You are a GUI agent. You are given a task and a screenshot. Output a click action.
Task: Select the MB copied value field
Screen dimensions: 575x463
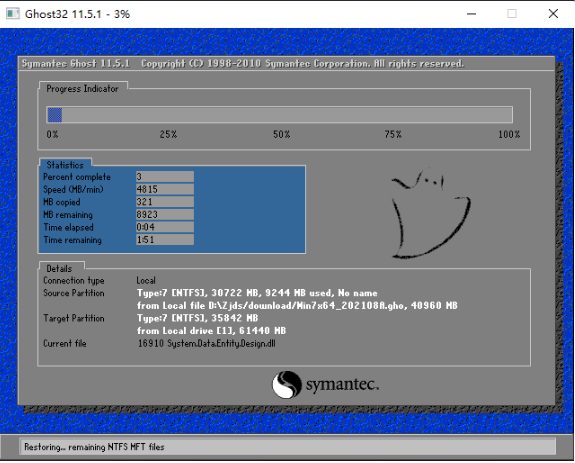[165, 202]
